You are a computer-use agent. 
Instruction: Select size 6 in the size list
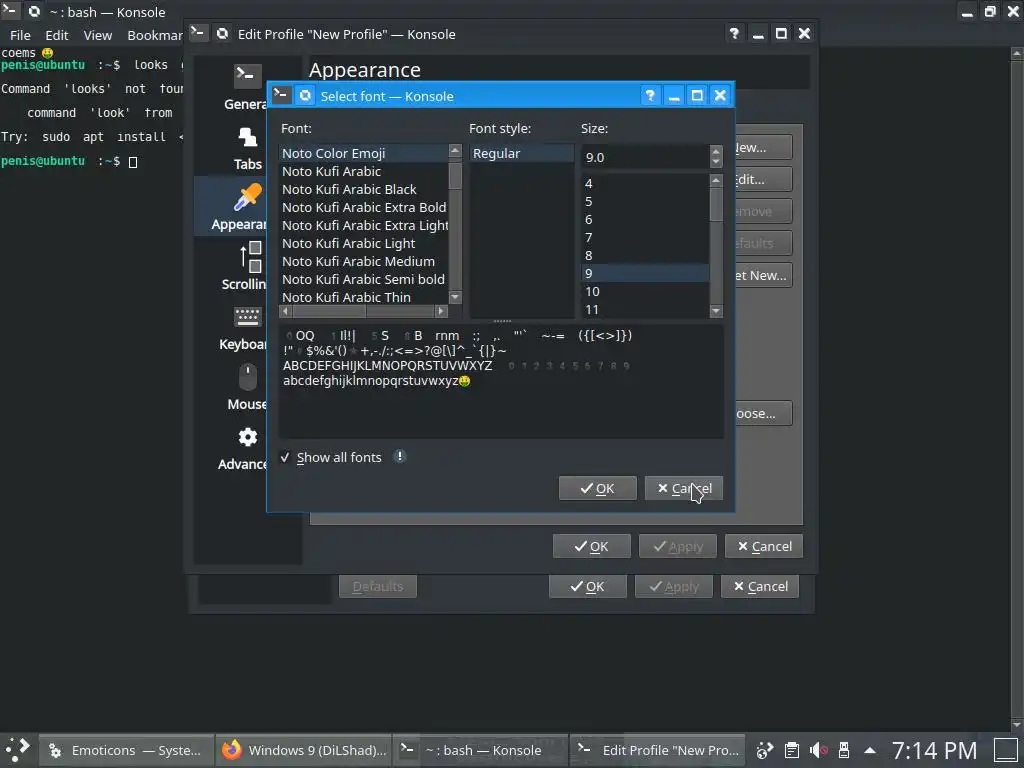tap(645, 219)
